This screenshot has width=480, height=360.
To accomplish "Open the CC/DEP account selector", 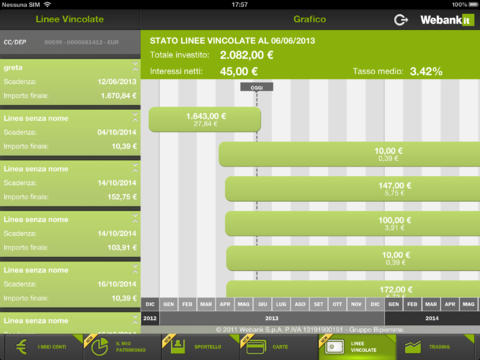I will tap(70, 42).
